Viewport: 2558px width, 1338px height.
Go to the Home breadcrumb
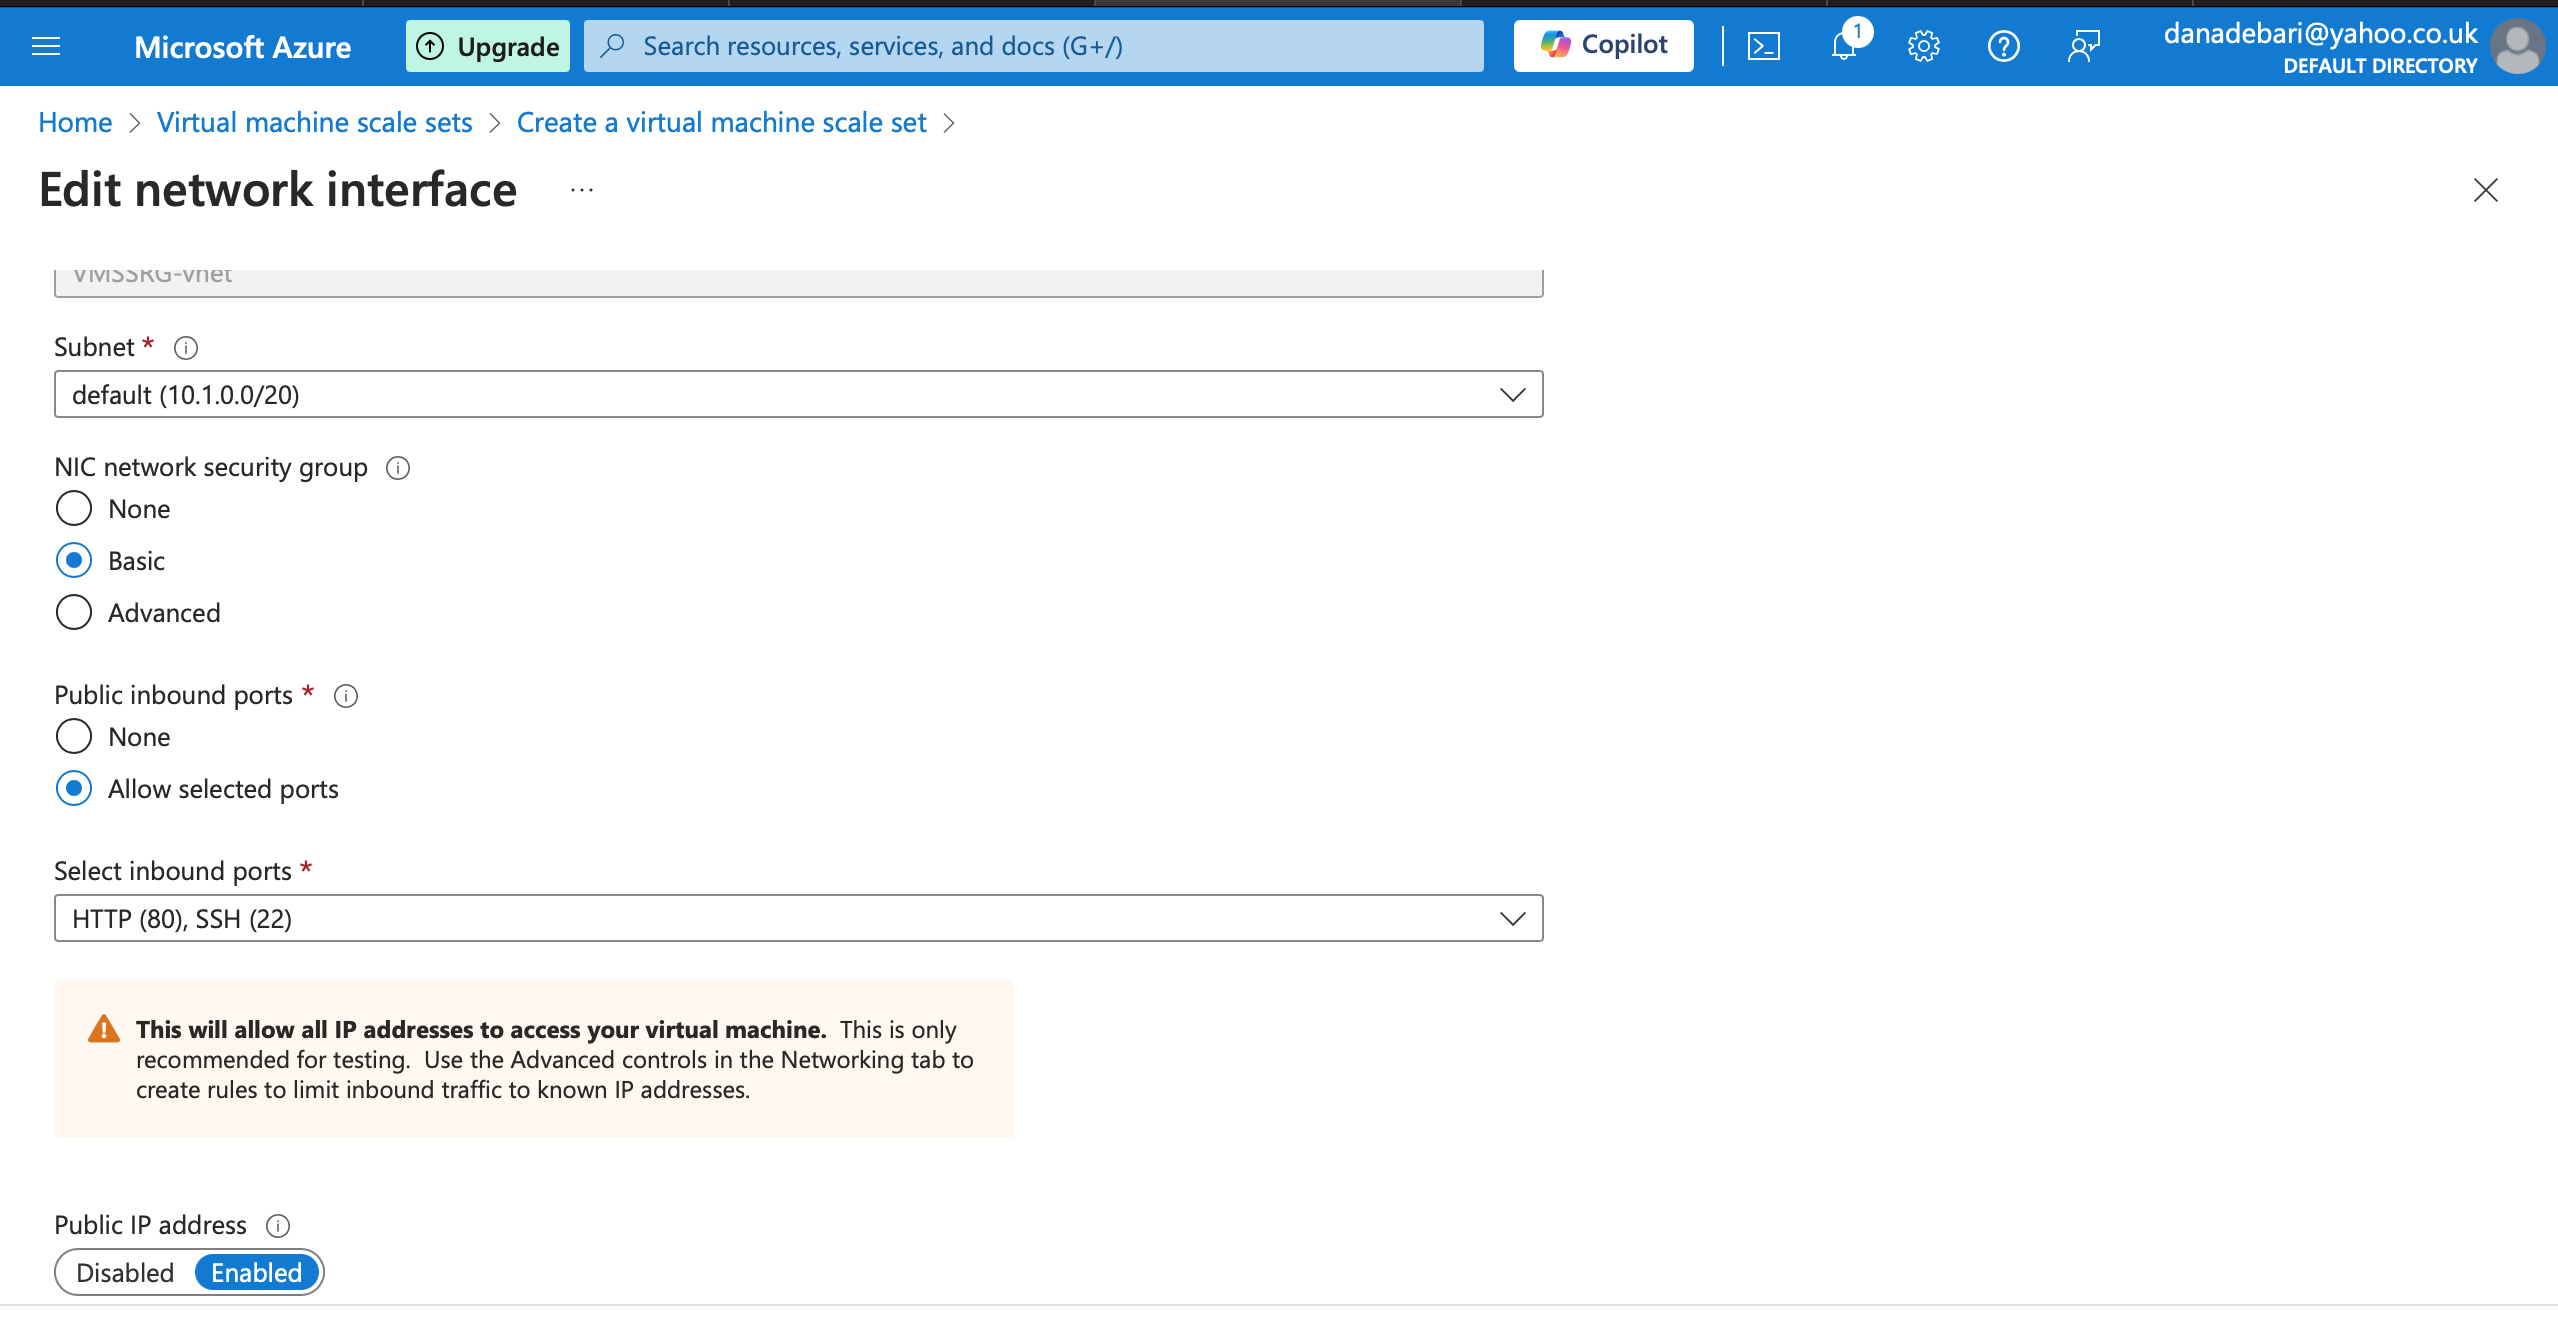tap(75, 122)
